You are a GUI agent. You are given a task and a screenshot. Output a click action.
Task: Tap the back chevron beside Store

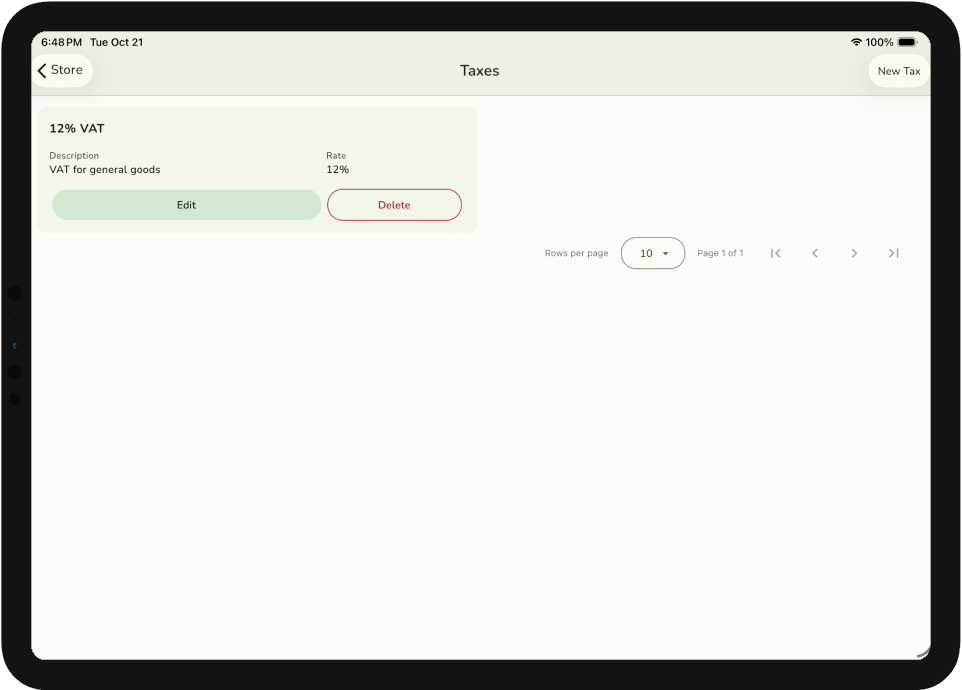click(42, 70)
